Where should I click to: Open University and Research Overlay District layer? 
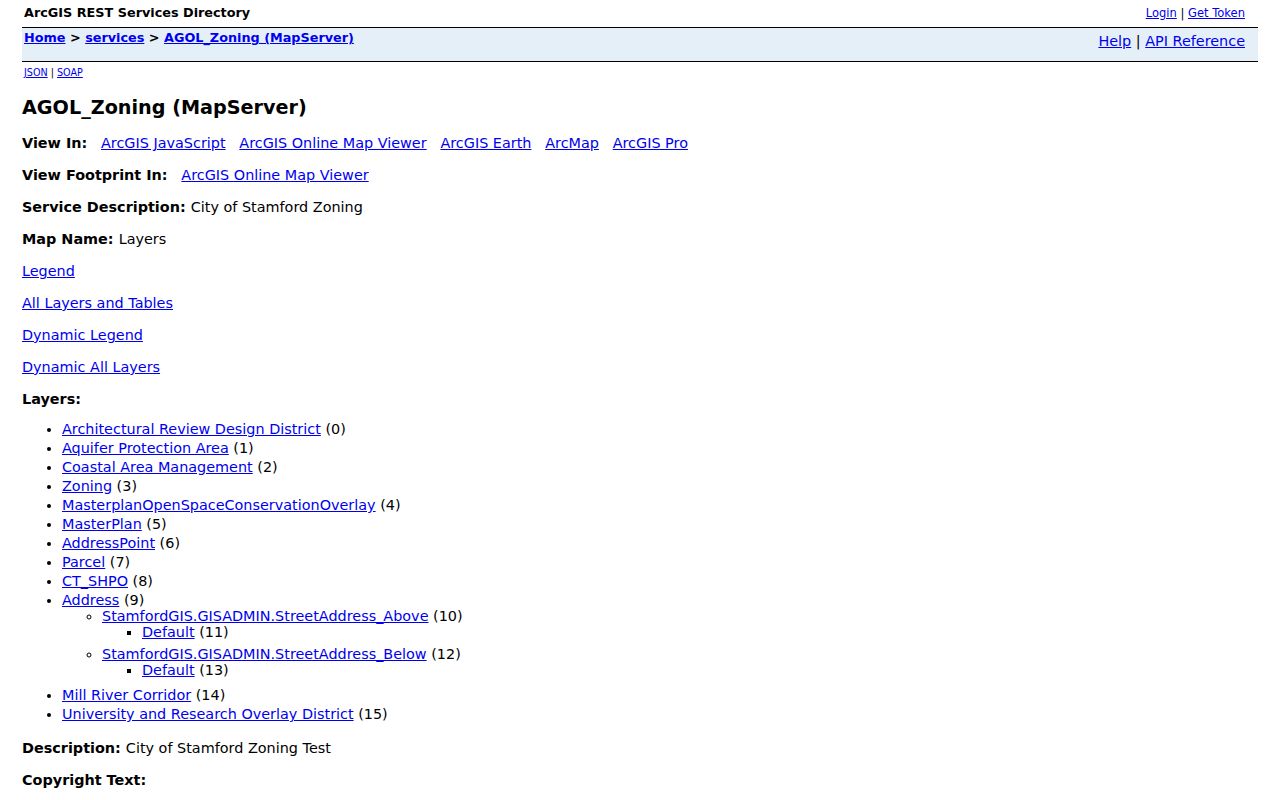coord(208,714)
